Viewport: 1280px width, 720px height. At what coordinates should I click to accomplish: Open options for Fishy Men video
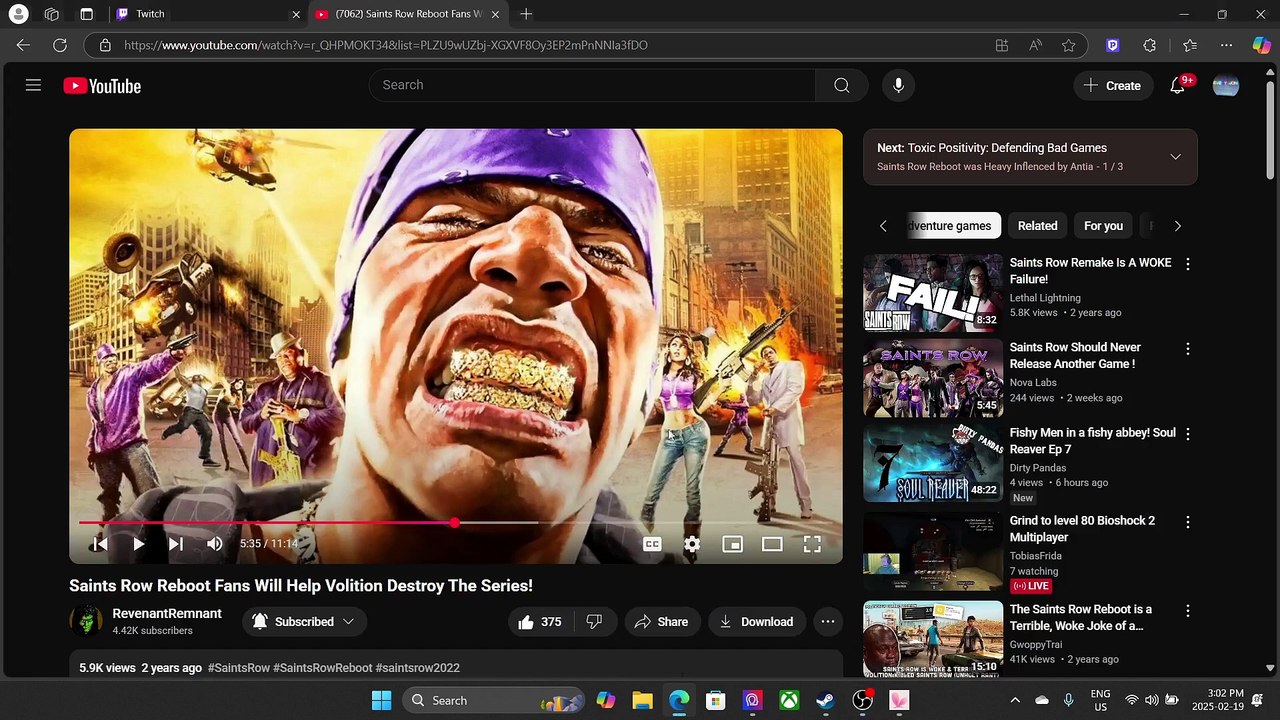point(1188,435)
